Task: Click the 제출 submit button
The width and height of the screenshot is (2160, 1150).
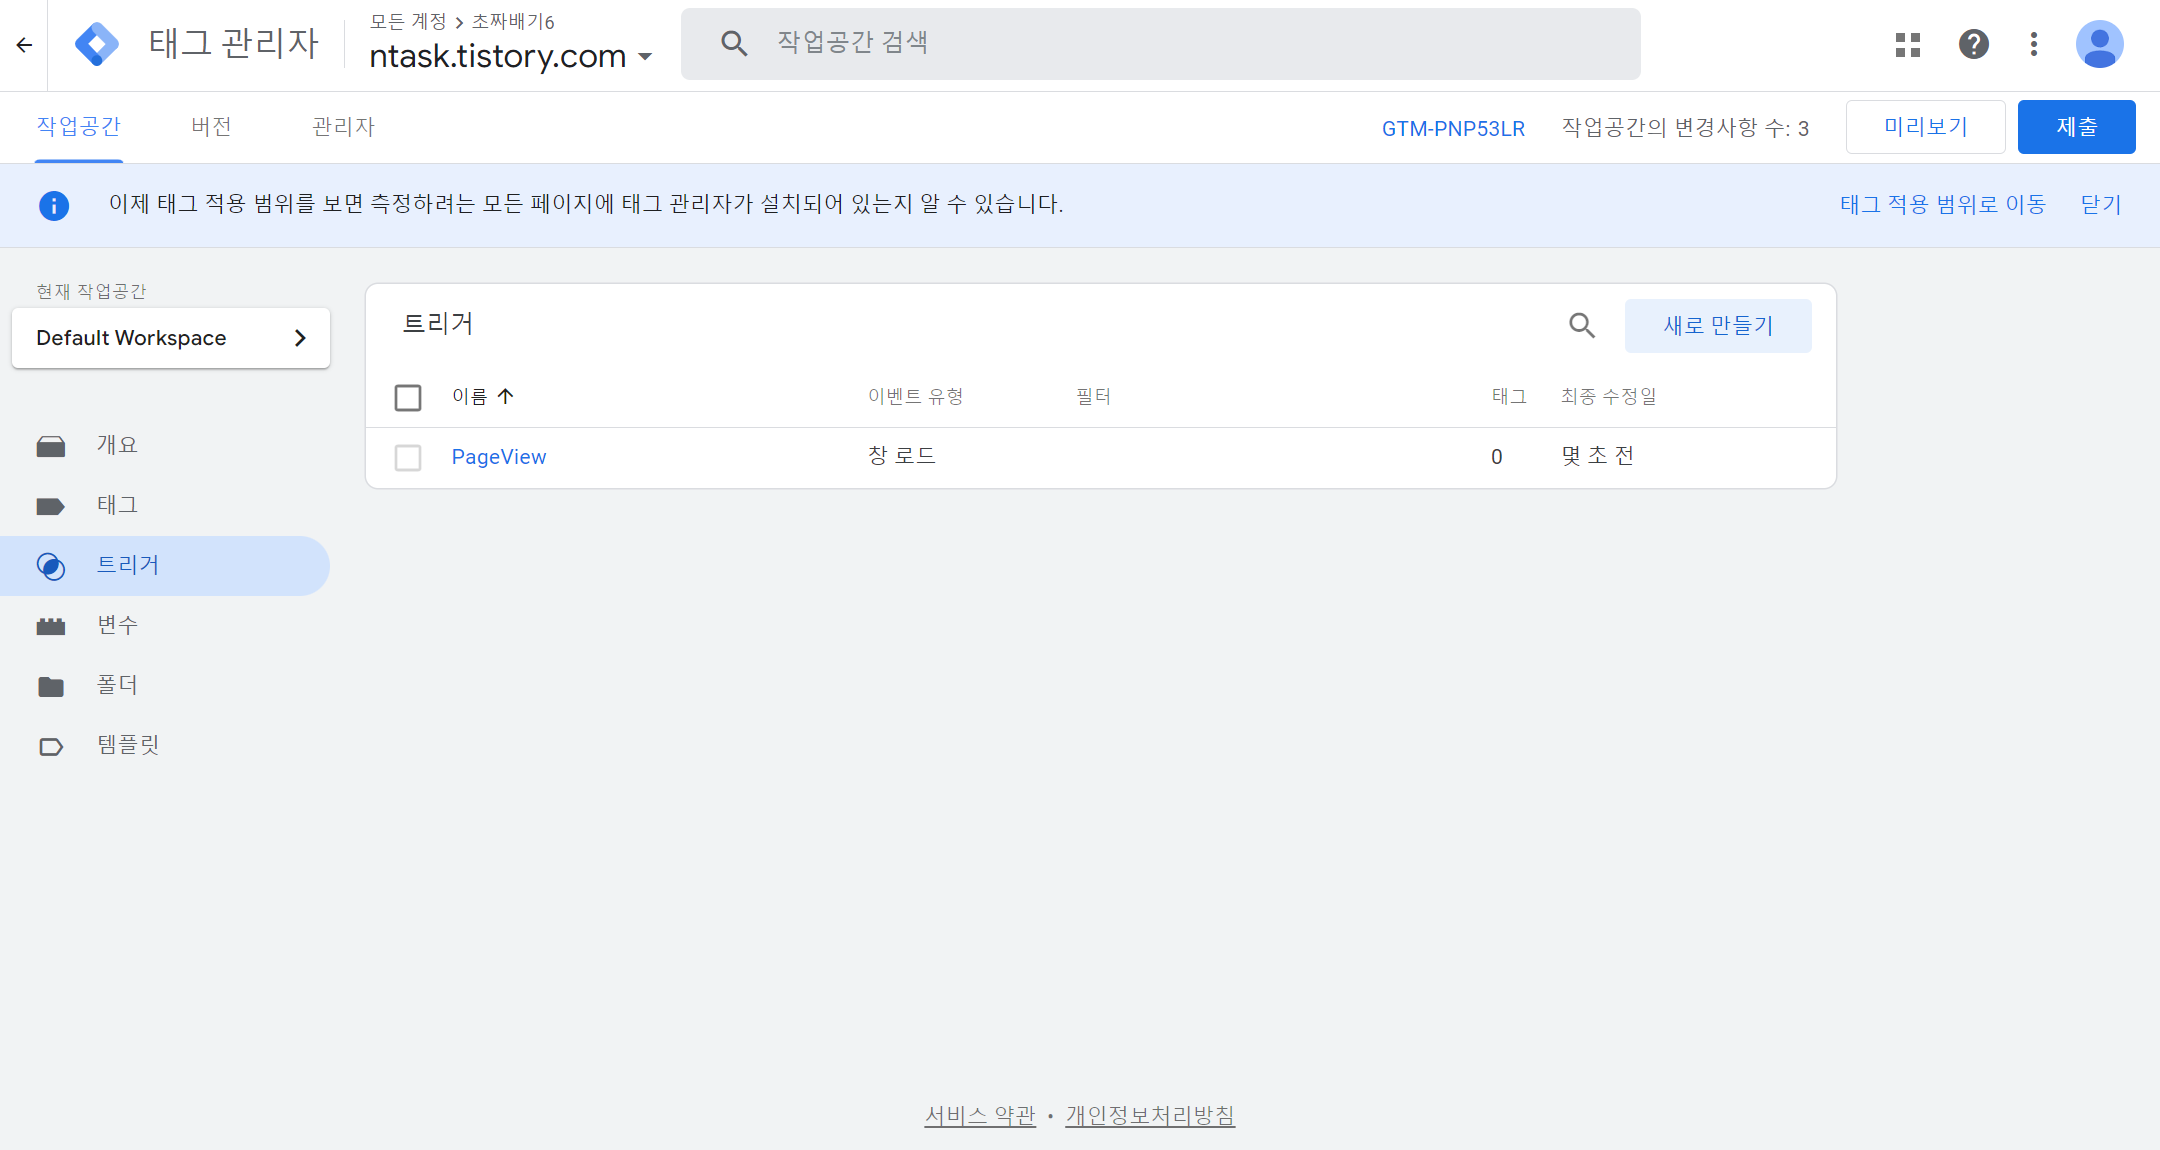Action: pos(2076,127)
